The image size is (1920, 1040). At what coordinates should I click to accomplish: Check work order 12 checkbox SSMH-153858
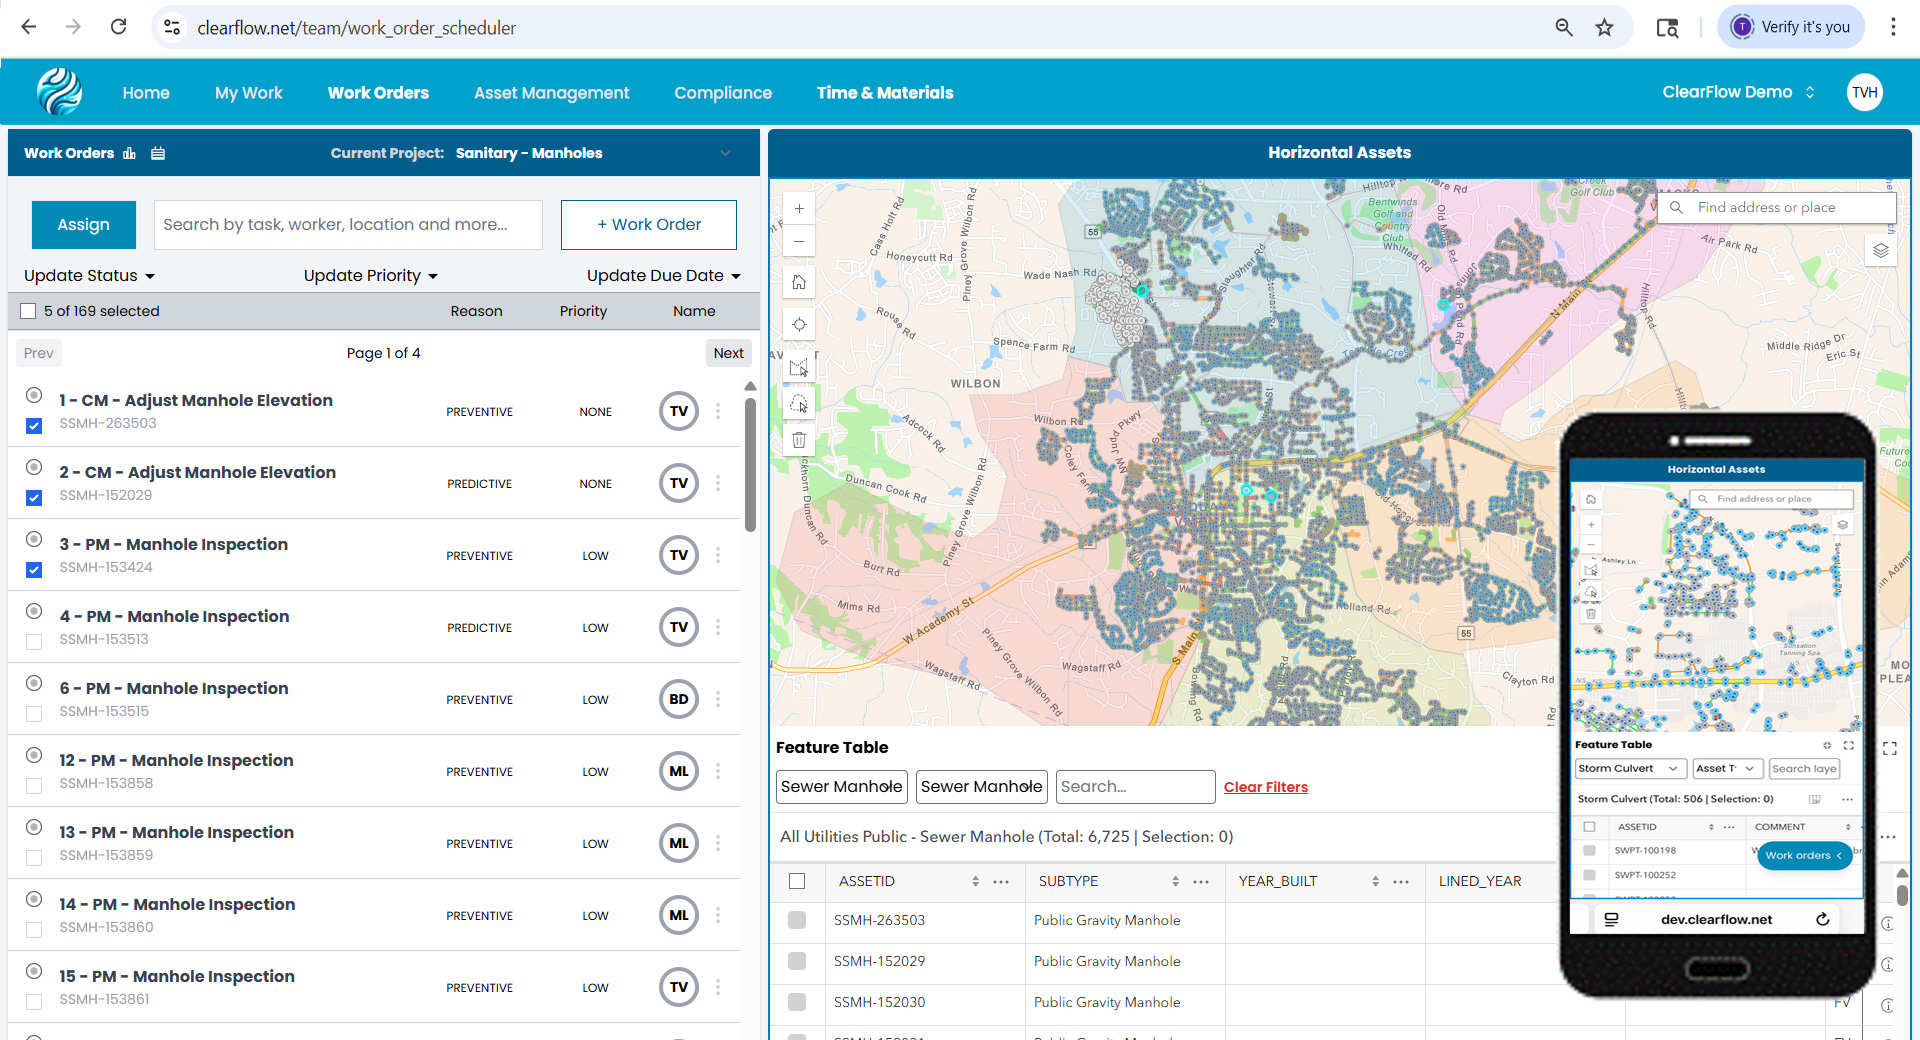point(34,786)
